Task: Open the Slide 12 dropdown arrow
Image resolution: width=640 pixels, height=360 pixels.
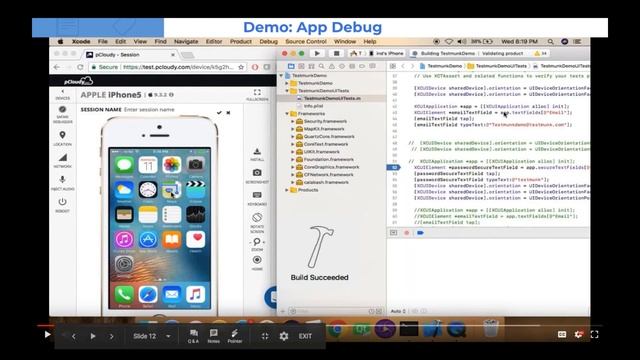Action: (168, 336)
